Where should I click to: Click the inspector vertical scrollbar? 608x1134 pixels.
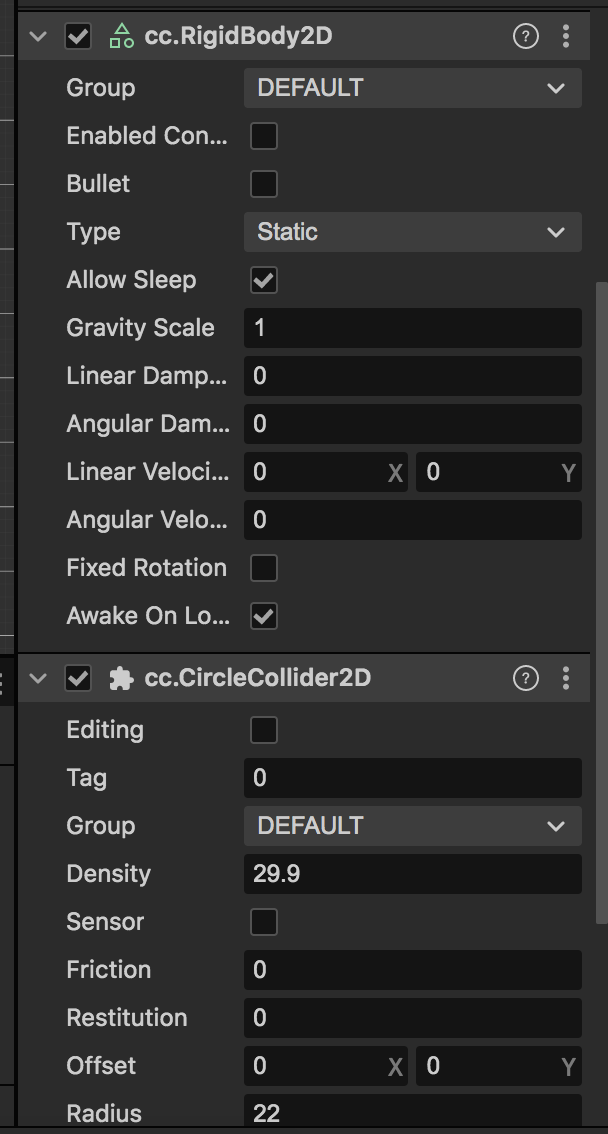tap(601, 602)
